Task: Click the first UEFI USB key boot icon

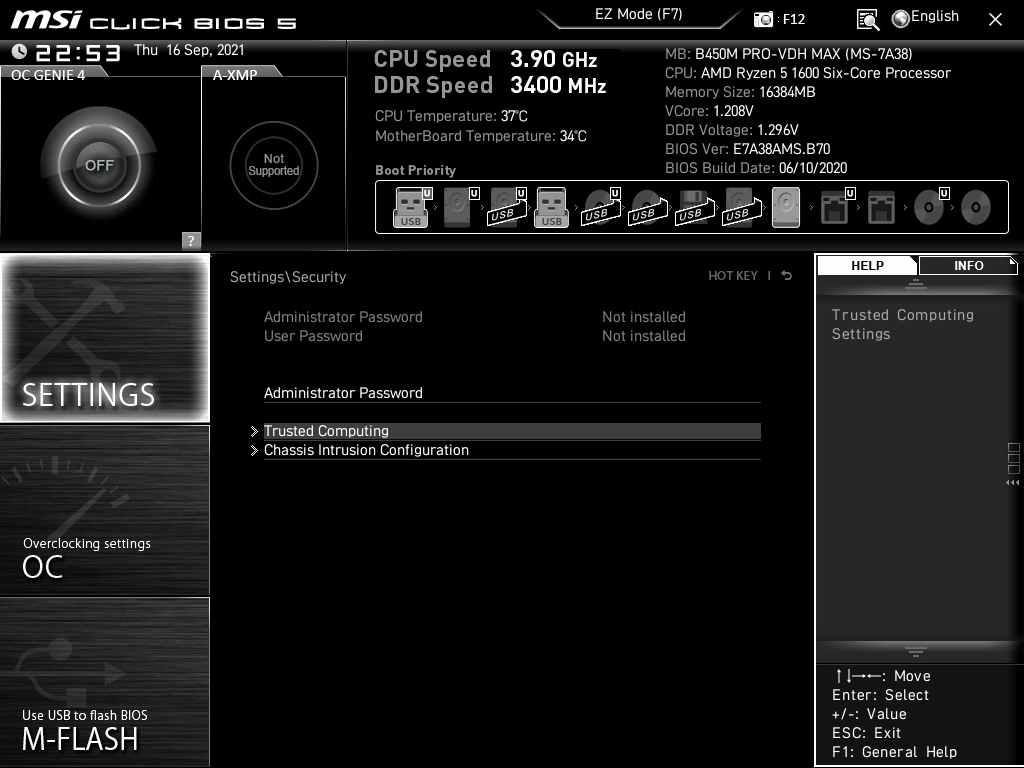Action: coord(411,208)
